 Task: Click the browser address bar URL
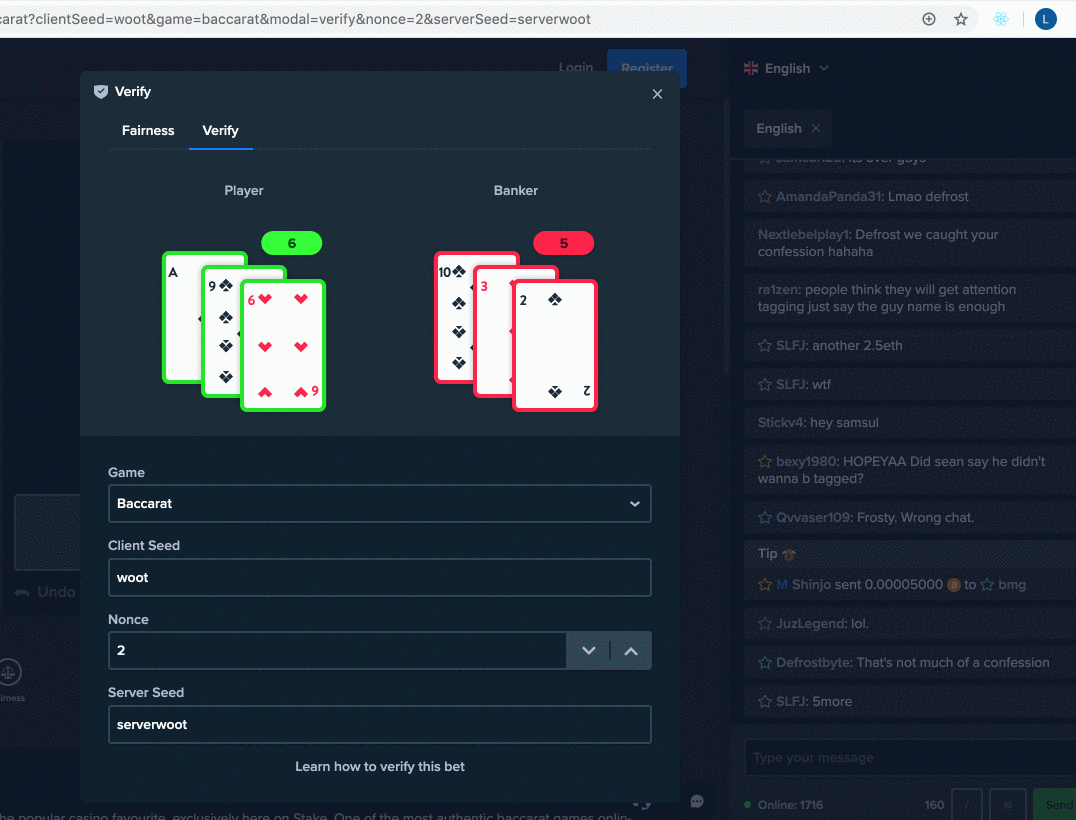click(295, 19)
